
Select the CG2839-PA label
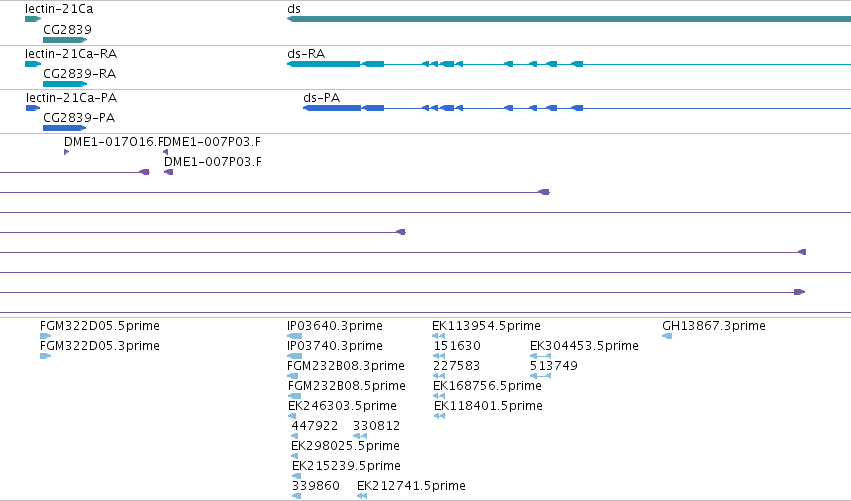[79, 117]
